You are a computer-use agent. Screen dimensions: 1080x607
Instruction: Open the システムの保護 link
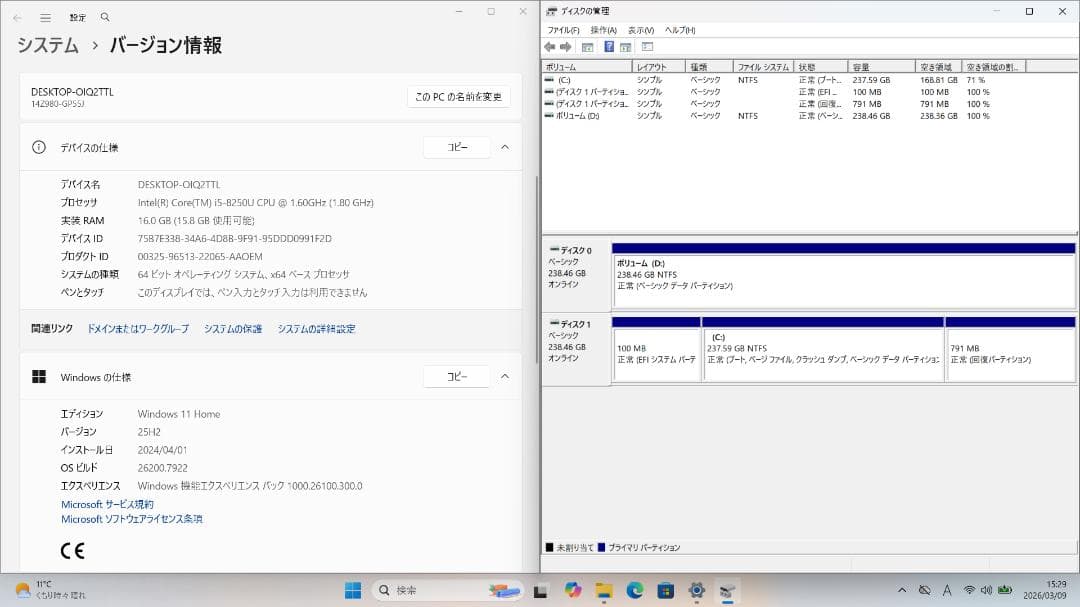click(x=233, y=329)
